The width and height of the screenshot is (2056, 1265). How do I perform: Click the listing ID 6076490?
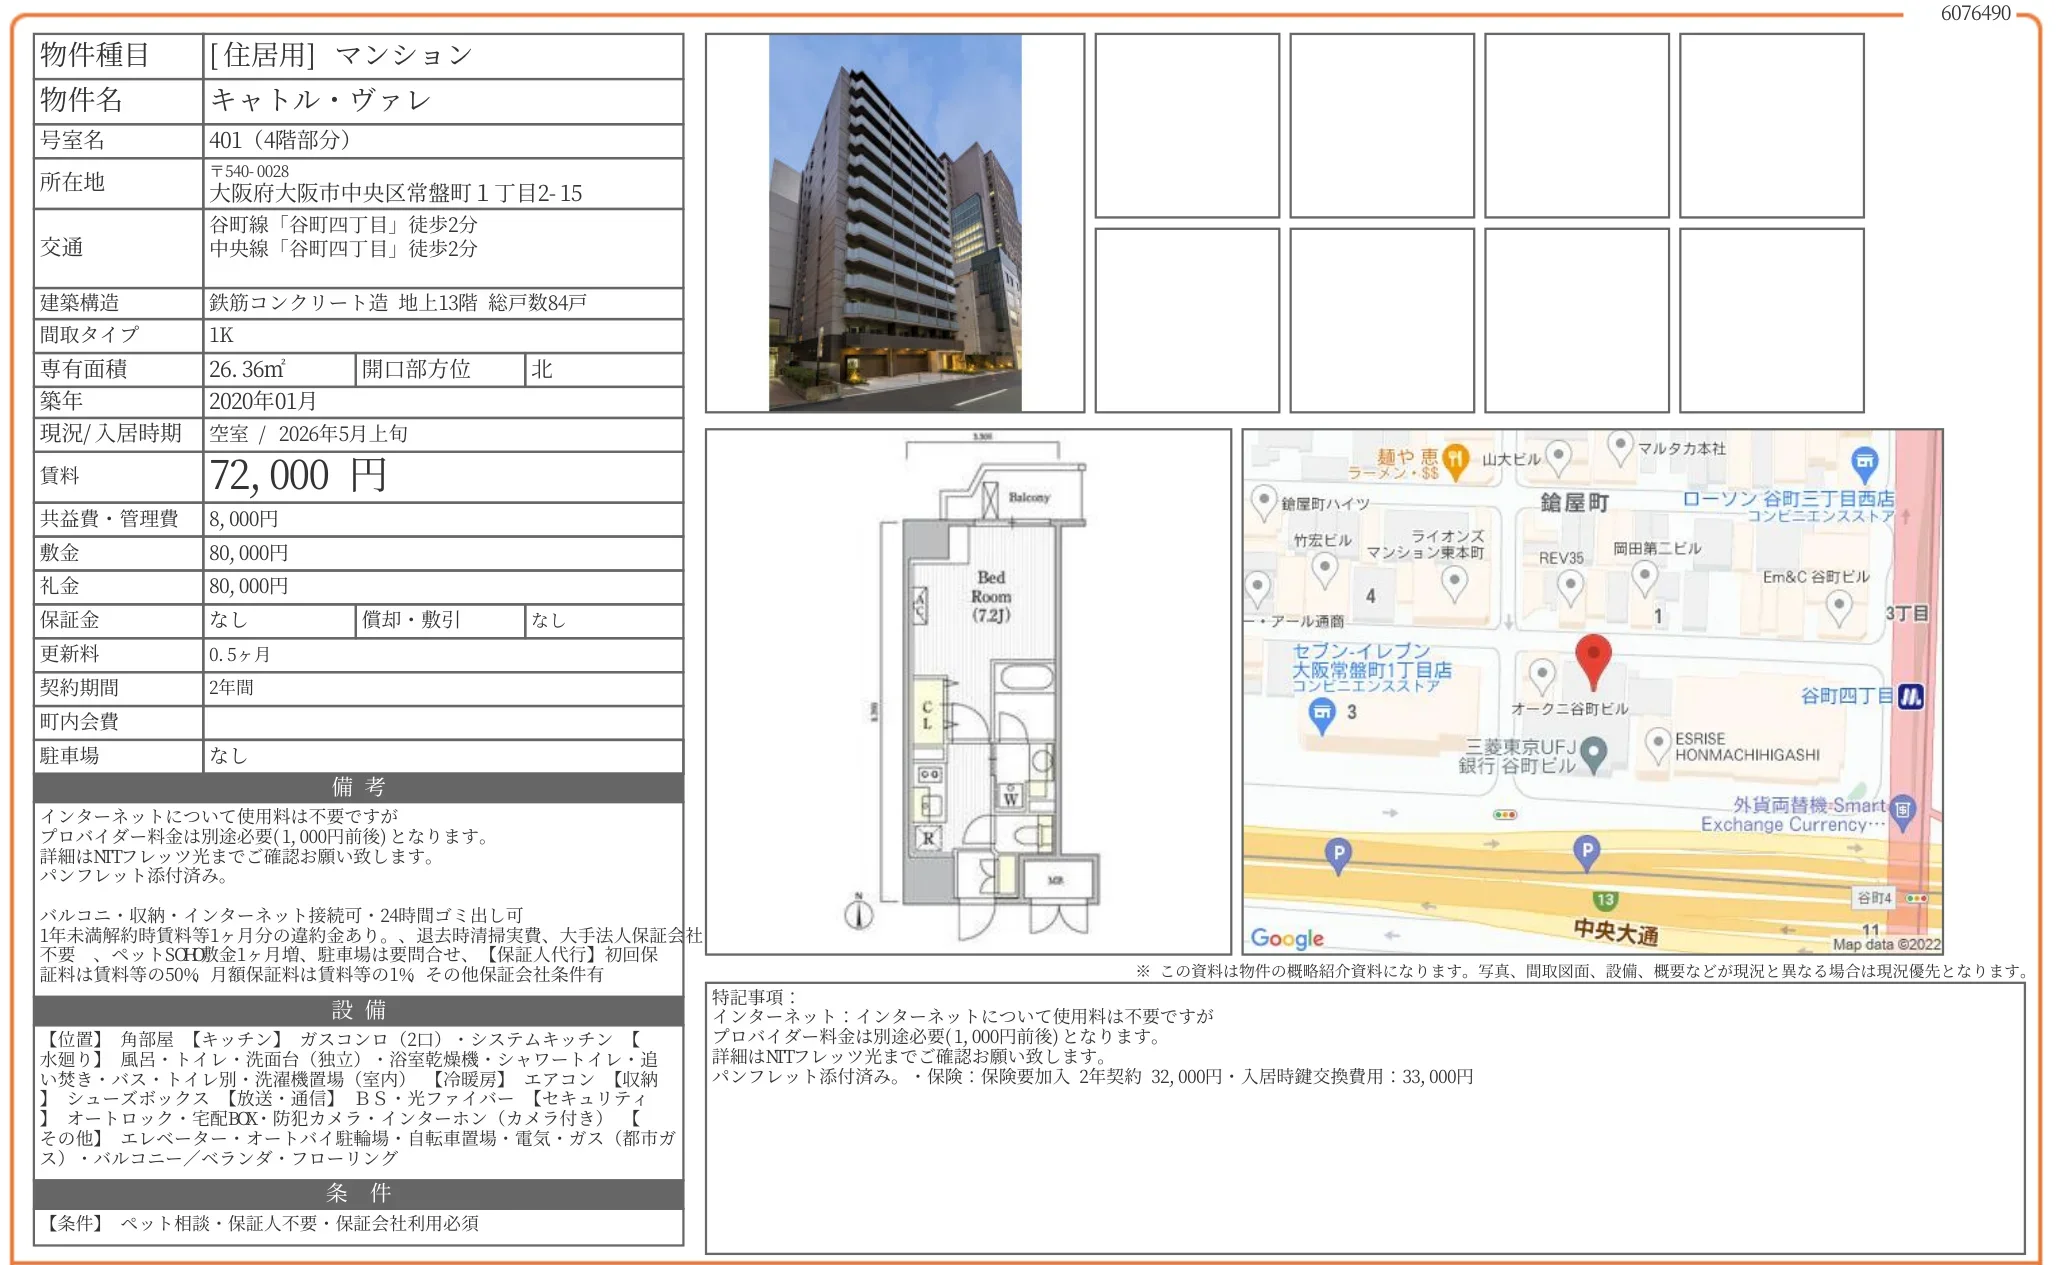click(1974, 13)
